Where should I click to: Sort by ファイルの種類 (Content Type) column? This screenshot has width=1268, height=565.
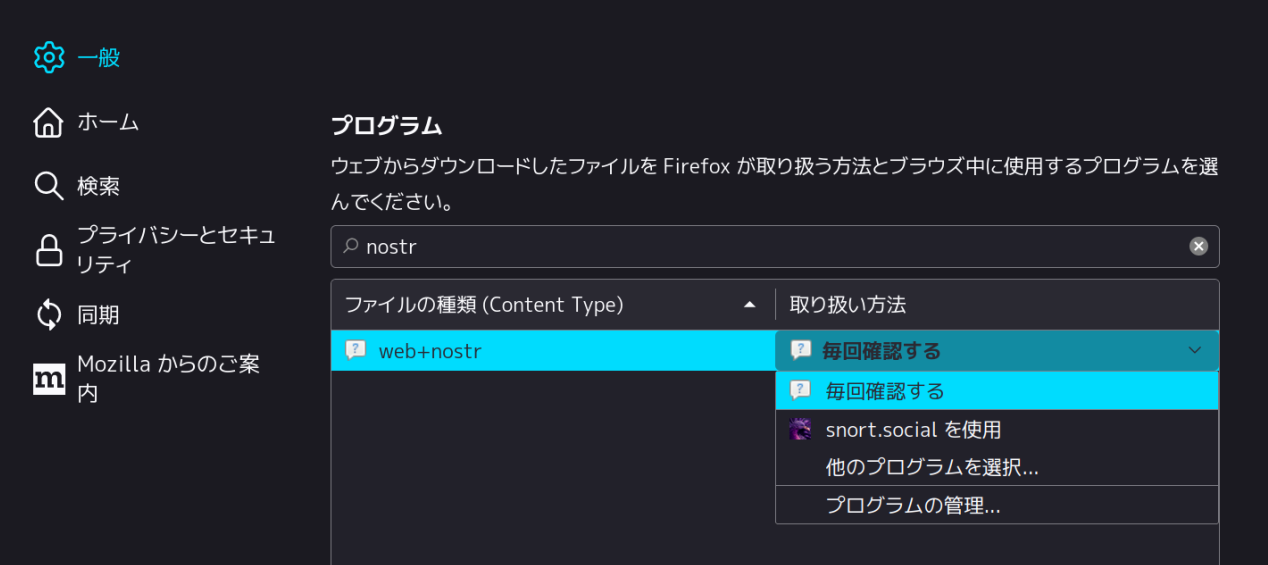pos(553,304)
